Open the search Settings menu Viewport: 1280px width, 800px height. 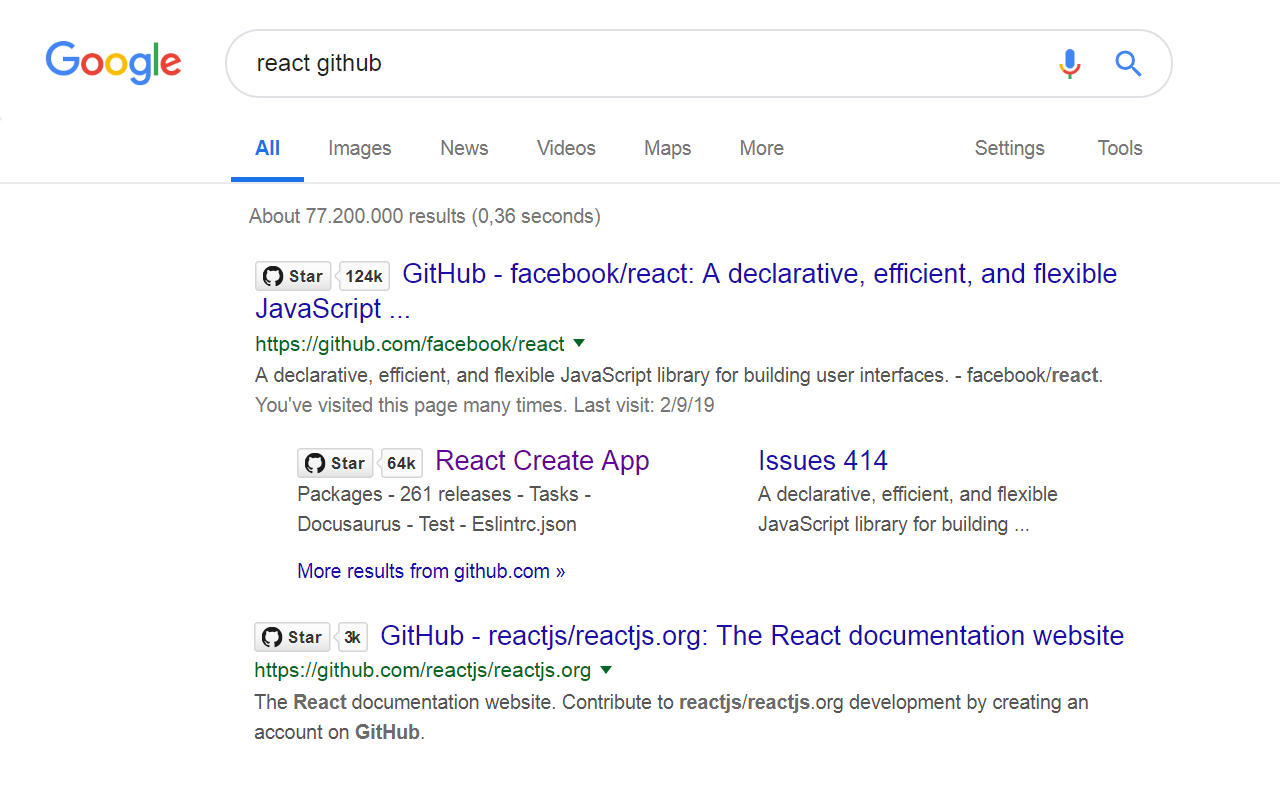[1009, 148]
